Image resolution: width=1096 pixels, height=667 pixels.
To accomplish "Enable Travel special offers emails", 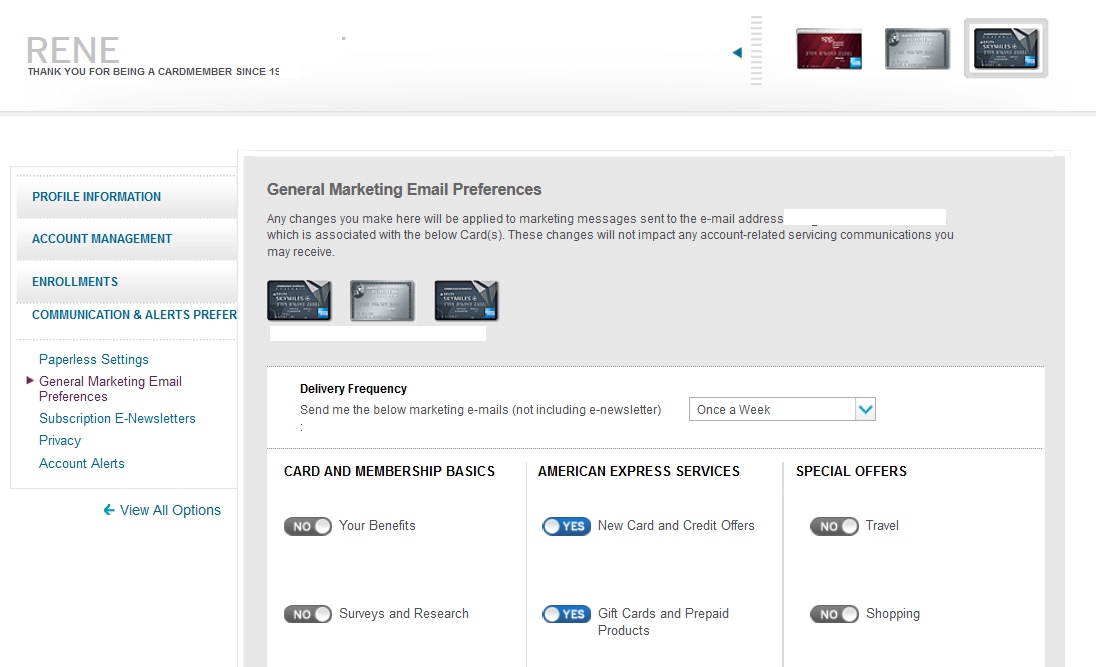I will pos(834,526).
